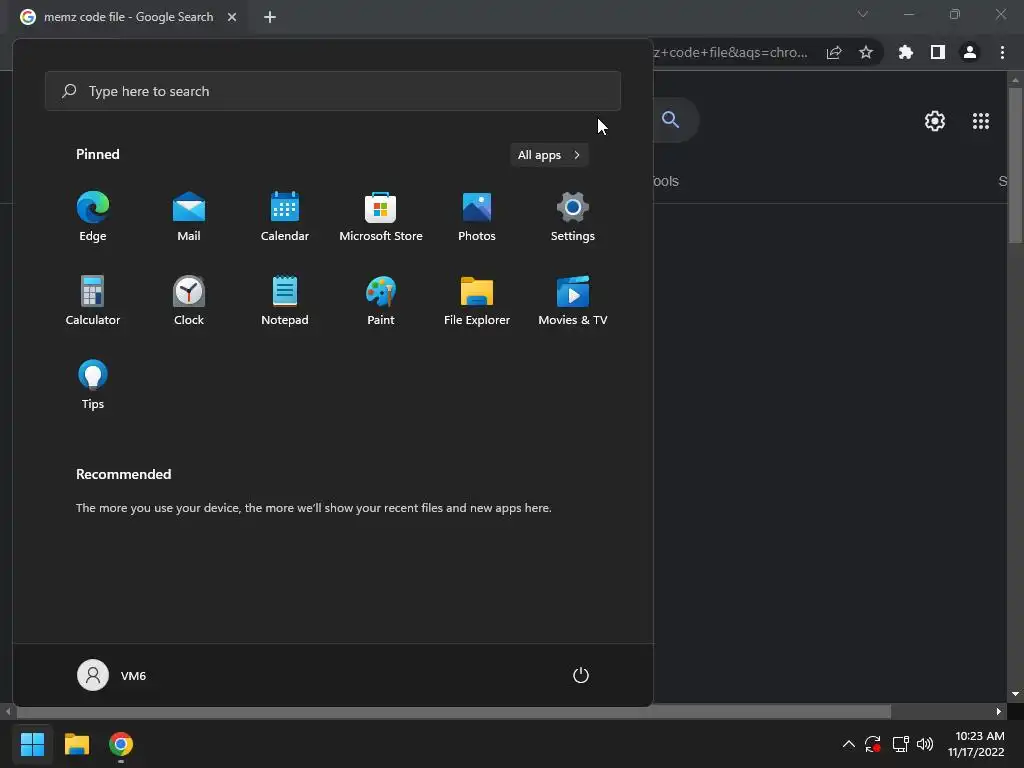The image size is (1024, 768).
Task: Launch the Movies & TV app
Action: 573,300
